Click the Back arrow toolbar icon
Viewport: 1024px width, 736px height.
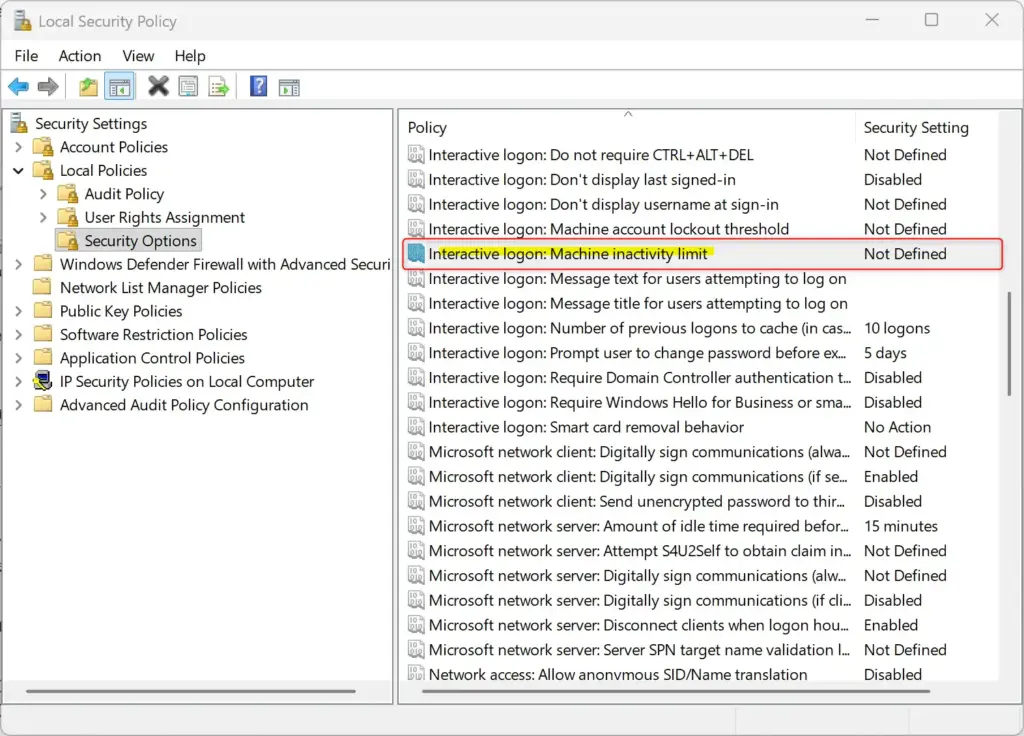[18, 86]
